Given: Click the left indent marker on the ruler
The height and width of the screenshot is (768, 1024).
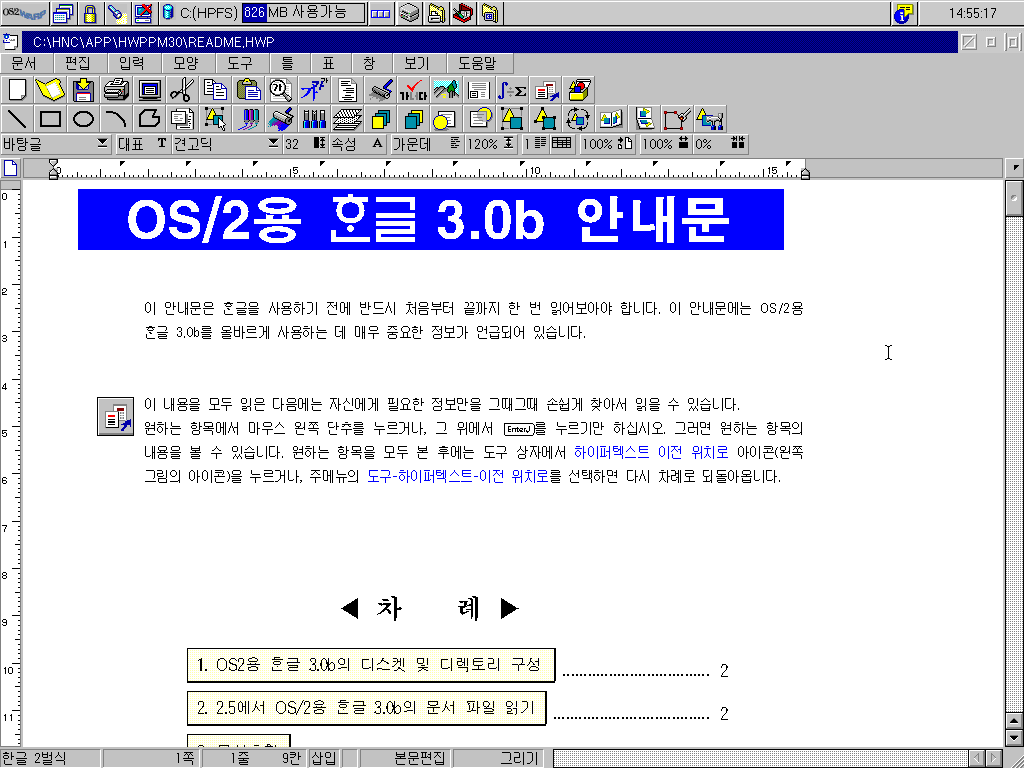Looking at the screenshot, I should coord(54,168).
